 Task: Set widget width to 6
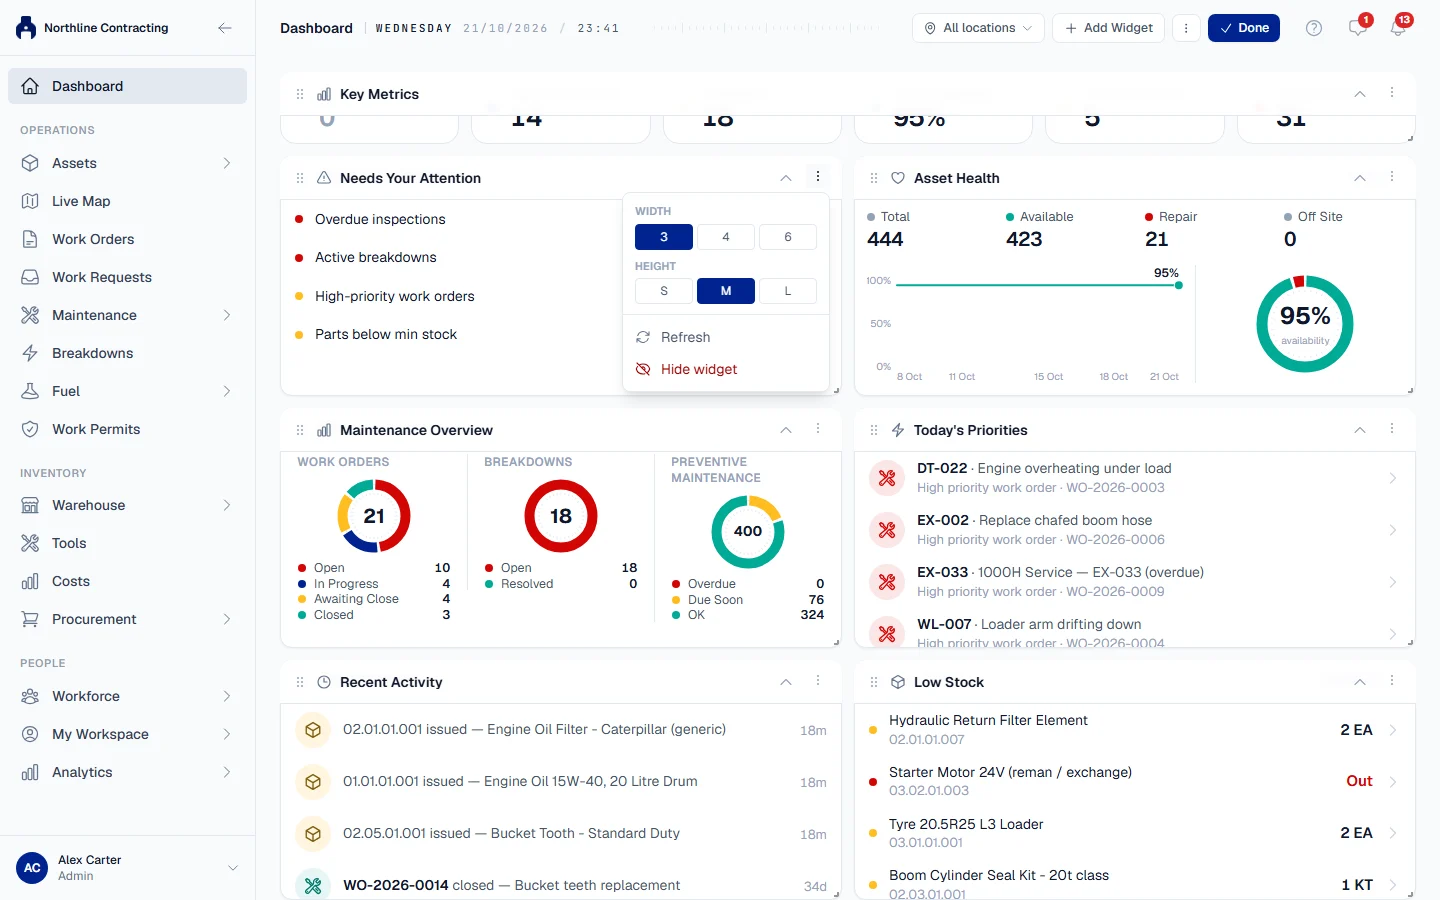coord(788,237)
